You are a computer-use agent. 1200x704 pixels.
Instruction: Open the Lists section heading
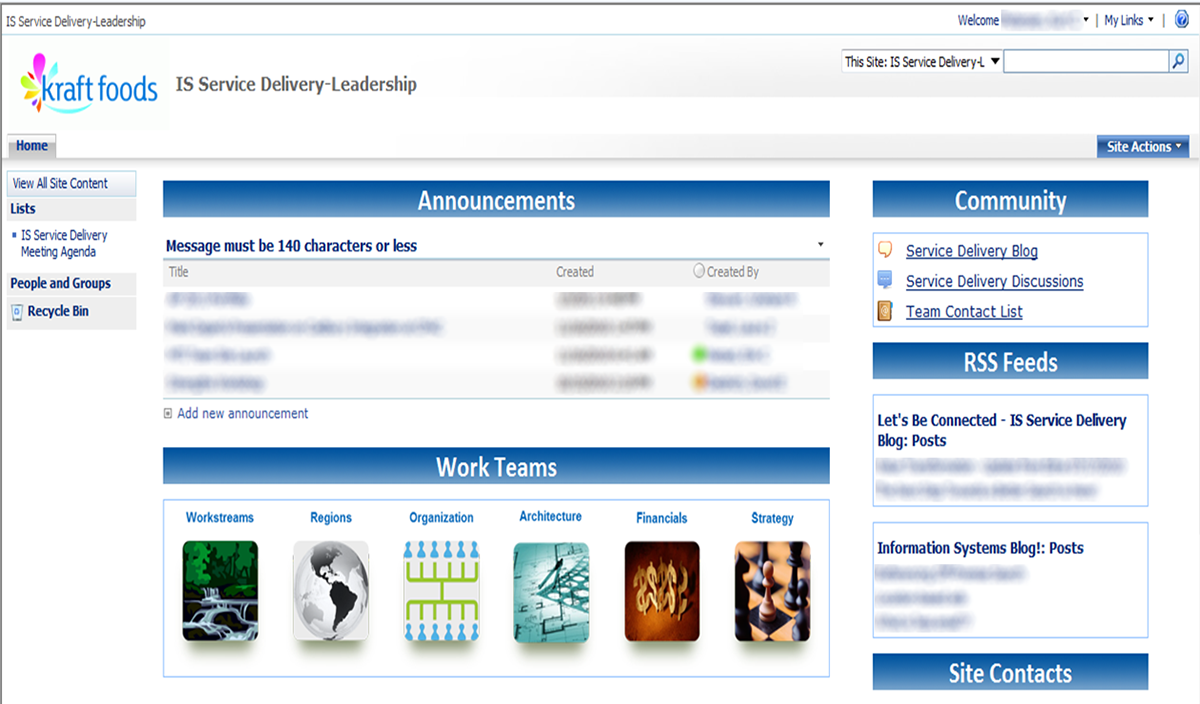tap(23, 209)
